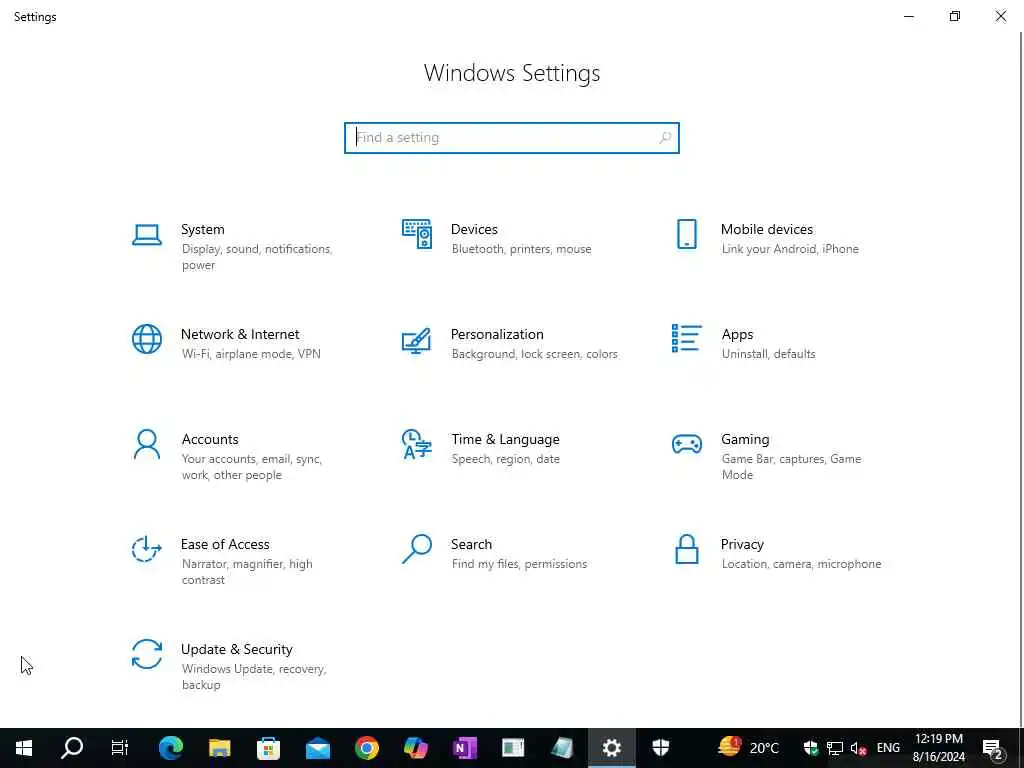This screenshot has width=1024, height=768.
Task: Click the magnifier inside Find a setting box
Action: [665, 138]
